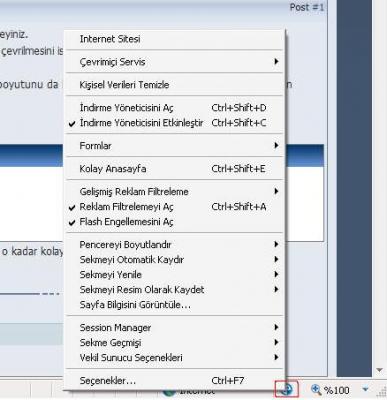Click the scrollbar down arrow
The image size is (387, 400).
[x=379, y=370]
